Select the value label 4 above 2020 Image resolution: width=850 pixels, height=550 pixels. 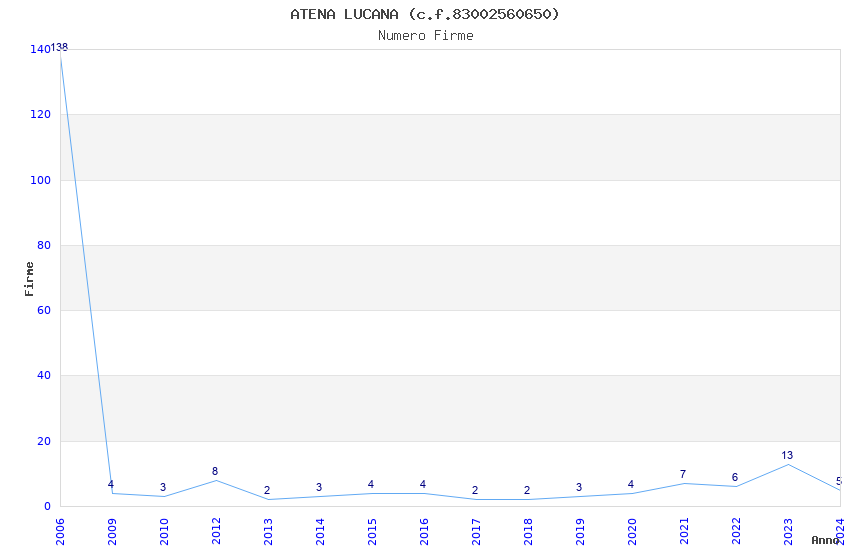tap(631, 484)
